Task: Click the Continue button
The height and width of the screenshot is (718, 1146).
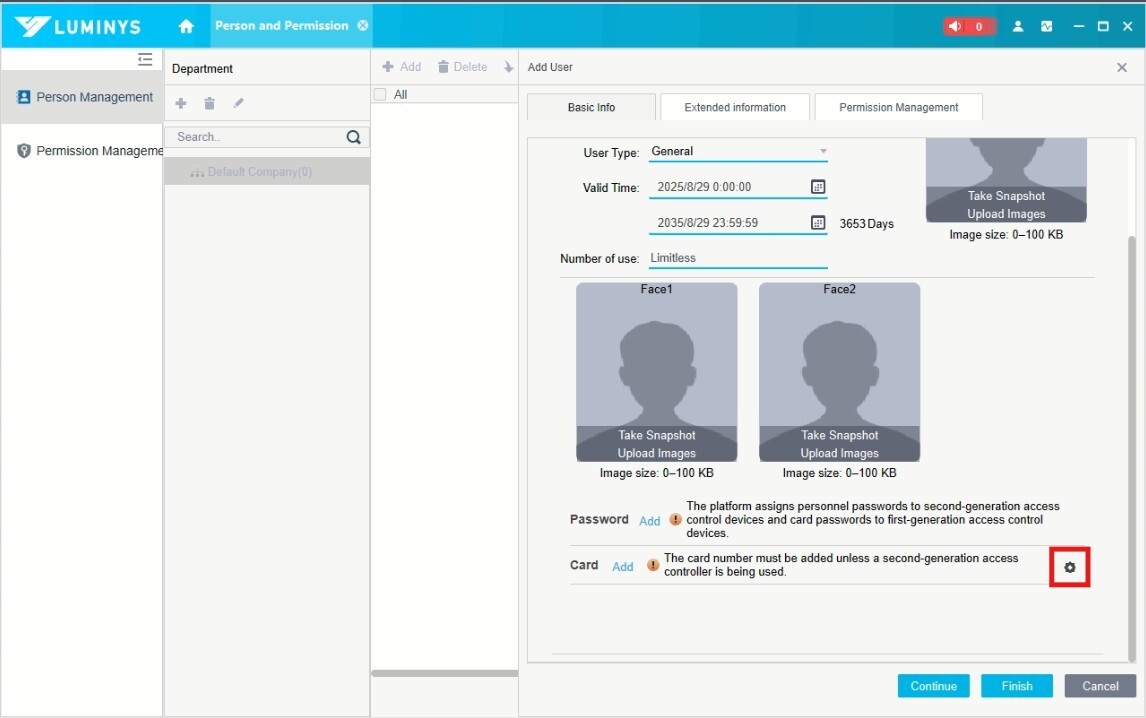Action: (x=934, y=686)
